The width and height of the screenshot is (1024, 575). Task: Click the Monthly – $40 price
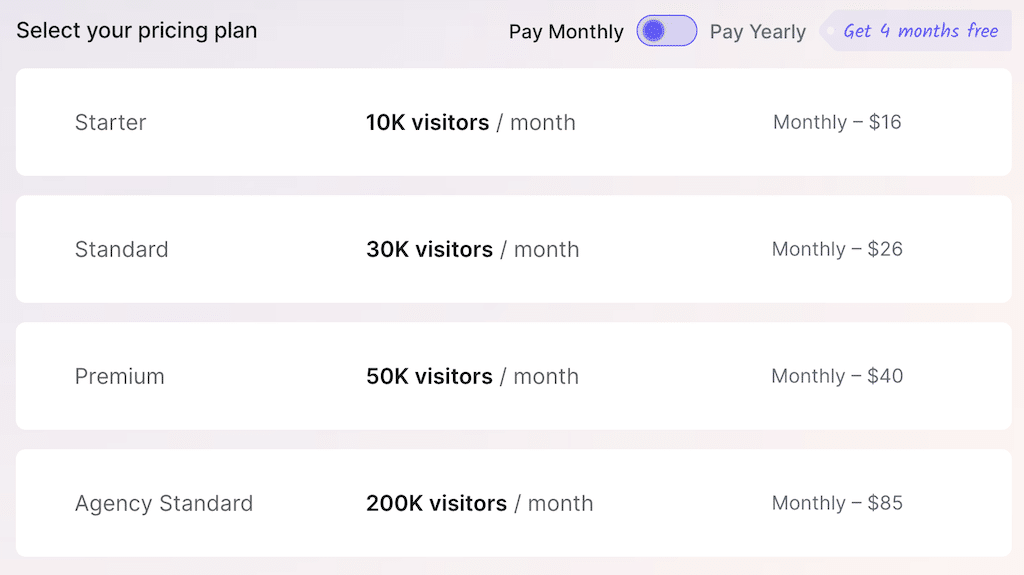click(837, 377)
